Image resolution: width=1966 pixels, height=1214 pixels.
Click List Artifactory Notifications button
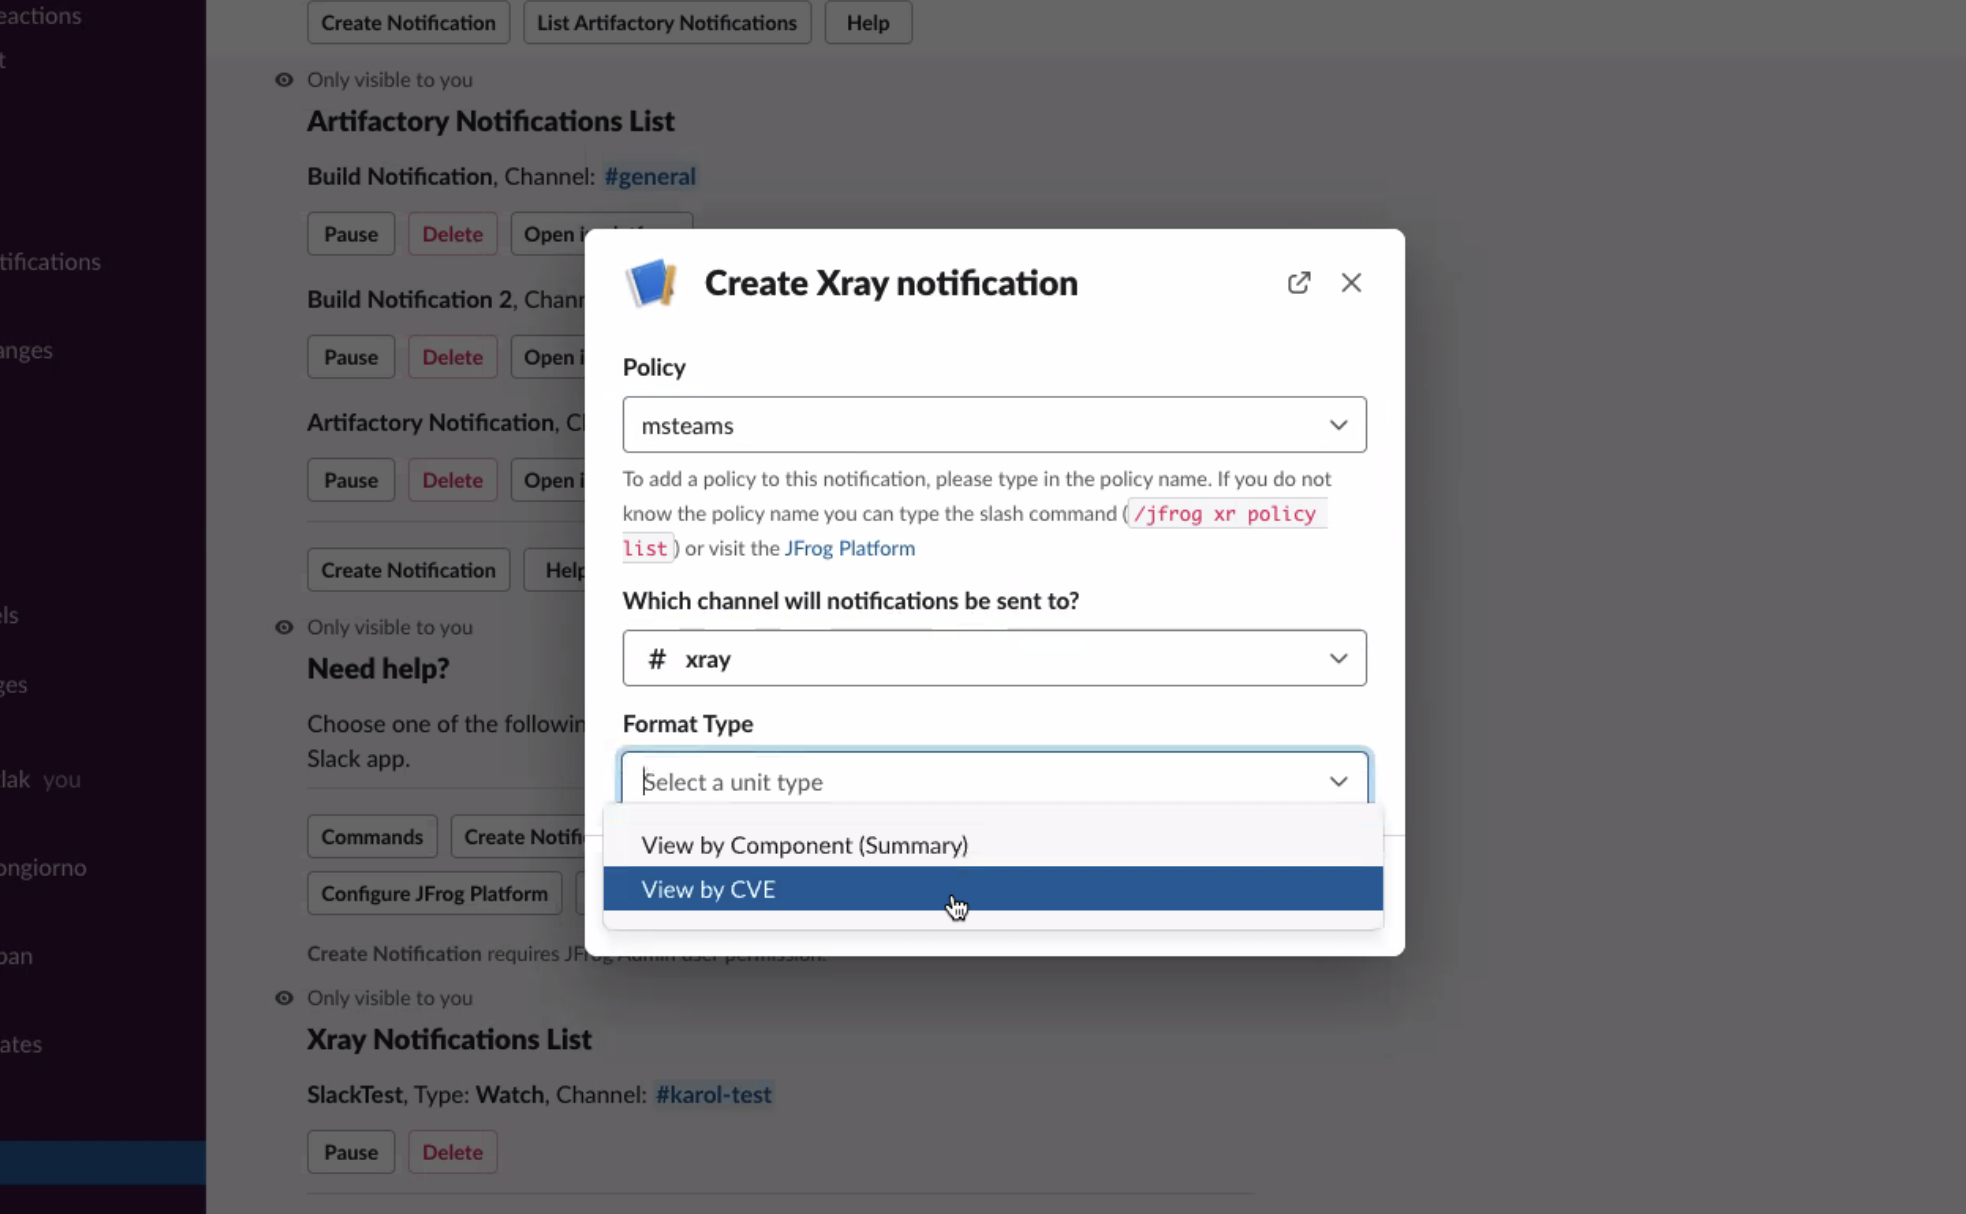click(666, 23)
